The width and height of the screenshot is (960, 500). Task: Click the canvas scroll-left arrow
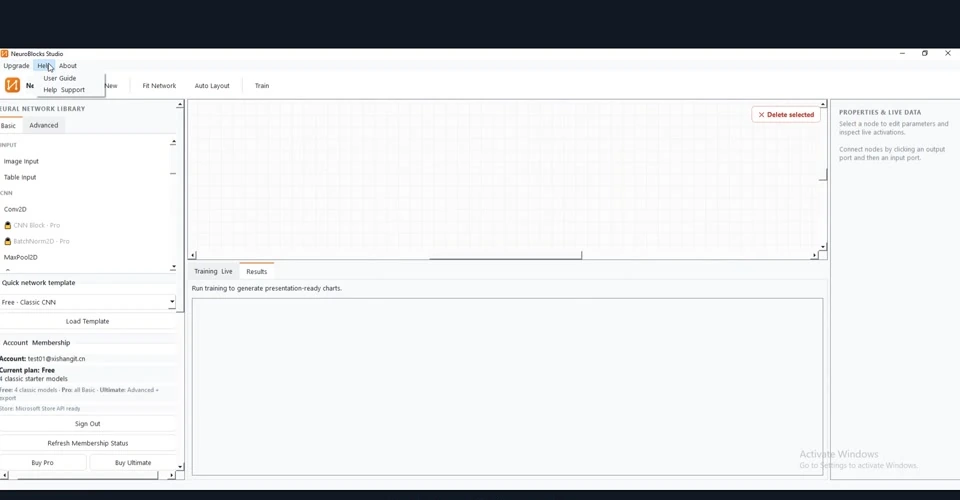click(x=193, y=255)
